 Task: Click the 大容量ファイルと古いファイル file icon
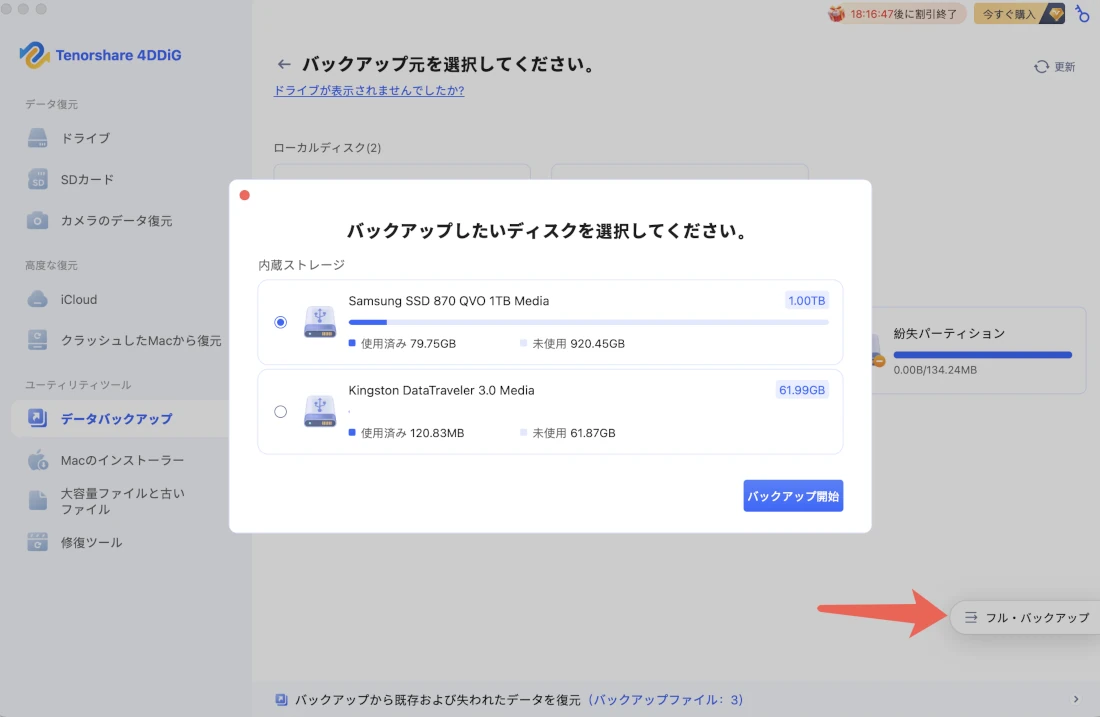pyautogui.click(x=37, y=501)
